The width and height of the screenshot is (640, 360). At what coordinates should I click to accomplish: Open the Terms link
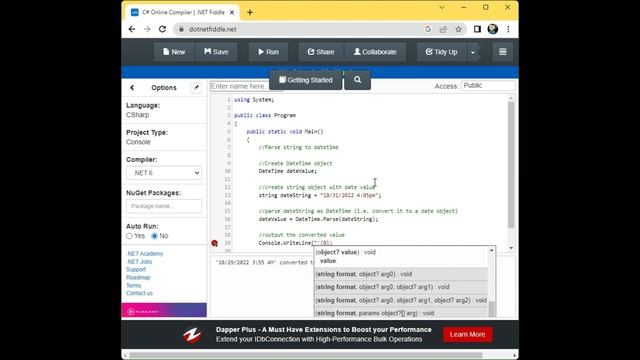click(x=133, y=285)
